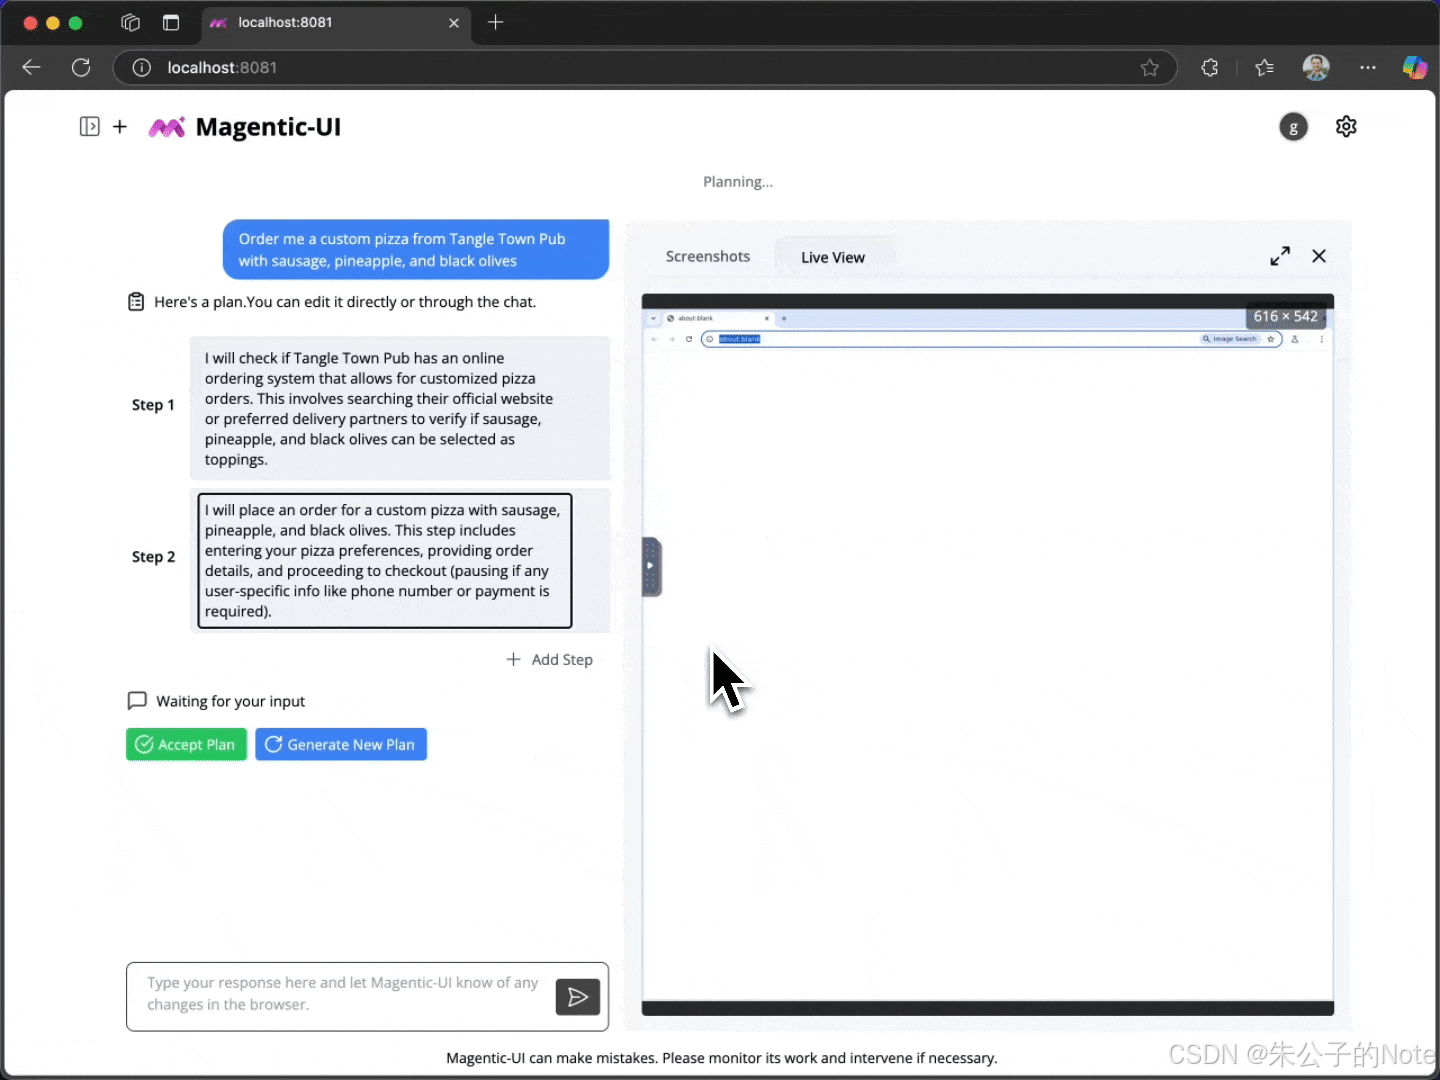Send the typed response
Screen dimensions: 1440x1080
pyautogui.click(x=578, y=997)
